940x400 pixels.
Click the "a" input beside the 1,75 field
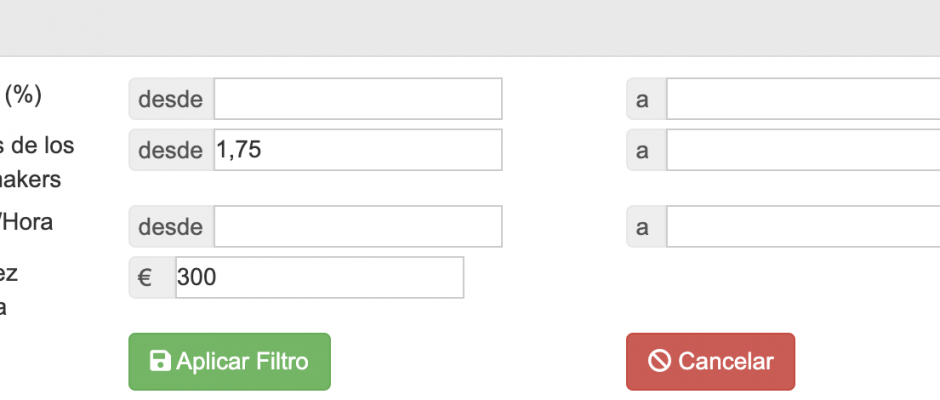[802, 150]
